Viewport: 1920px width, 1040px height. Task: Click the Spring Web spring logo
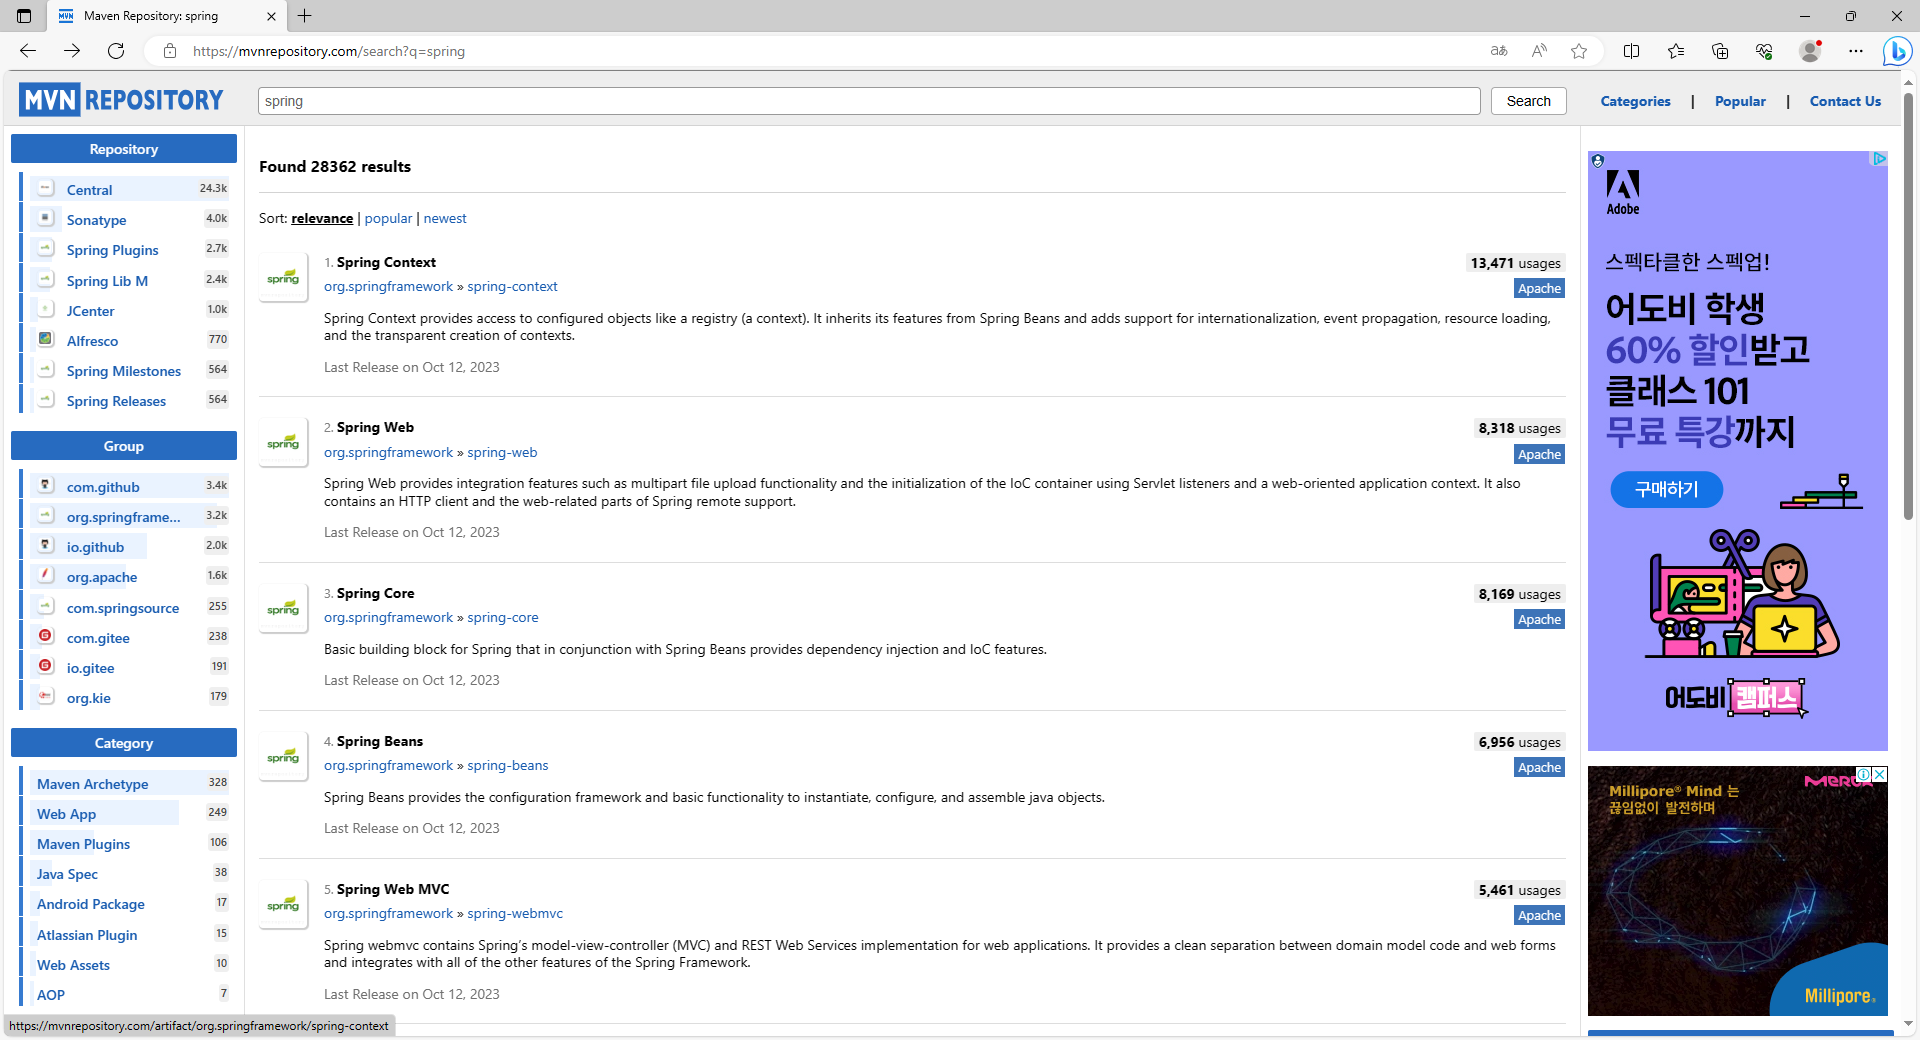[x=283, y=443]
